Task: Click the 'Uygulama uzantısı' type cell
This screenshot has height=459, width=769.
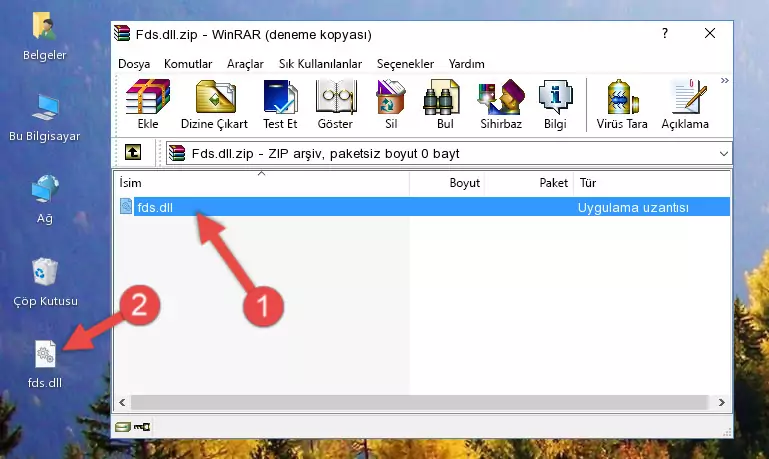Action: pyautogui.click(x=633, y=207)
